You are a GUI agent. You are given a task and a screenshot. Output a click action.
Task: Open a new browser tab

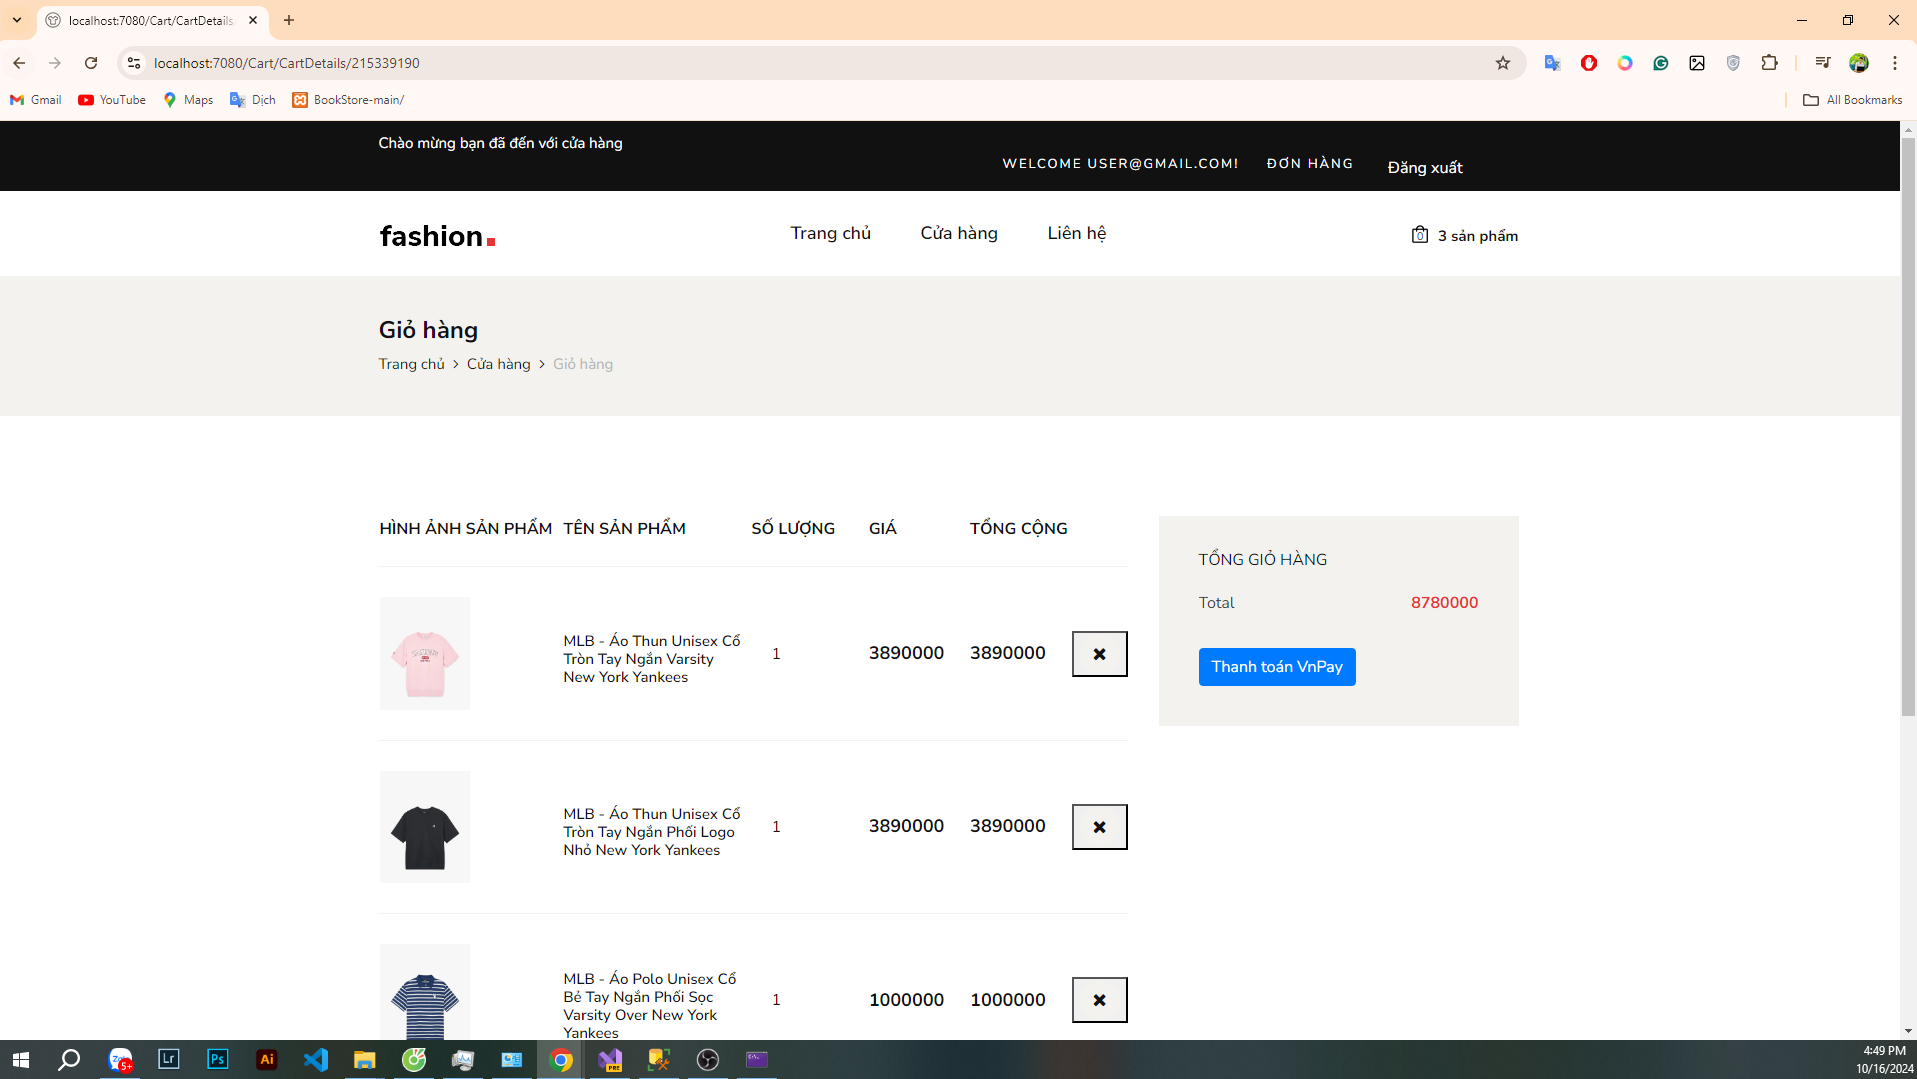(x=289, y=20)
